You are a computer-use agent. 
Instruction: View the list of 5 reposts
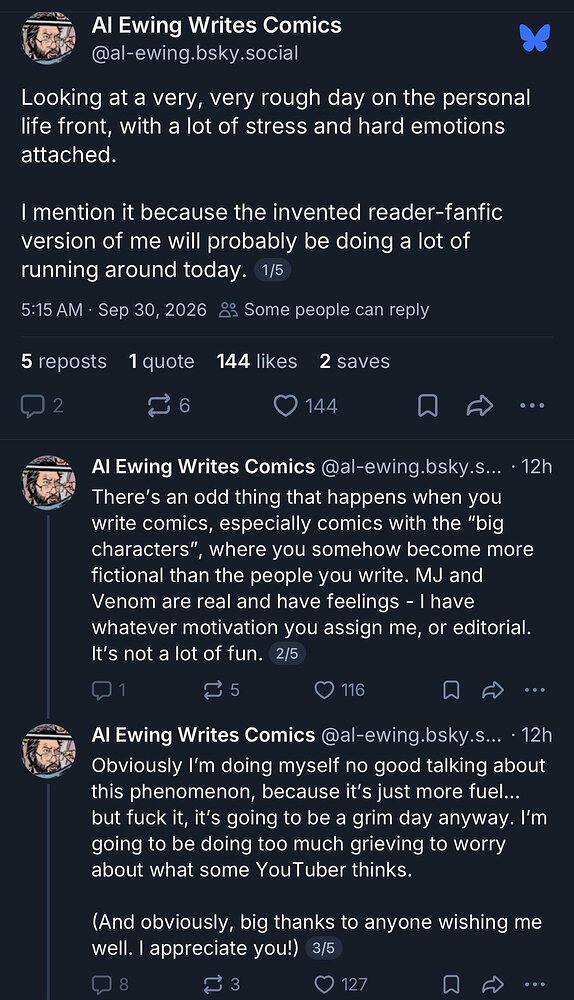tap(64, 361)
